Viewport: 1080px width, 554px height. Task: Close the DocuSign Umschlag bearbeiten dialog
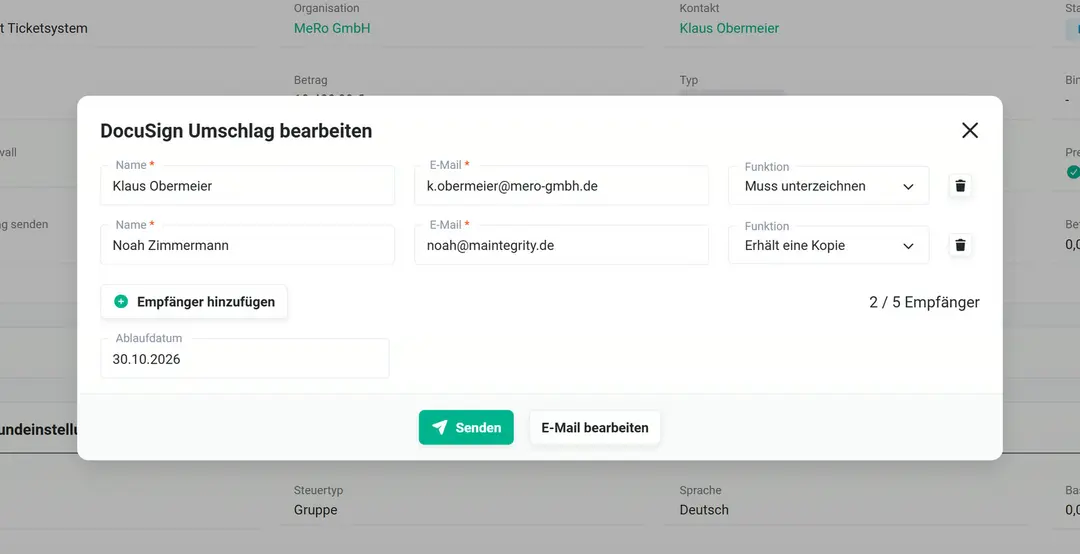(x=970, y=130)
